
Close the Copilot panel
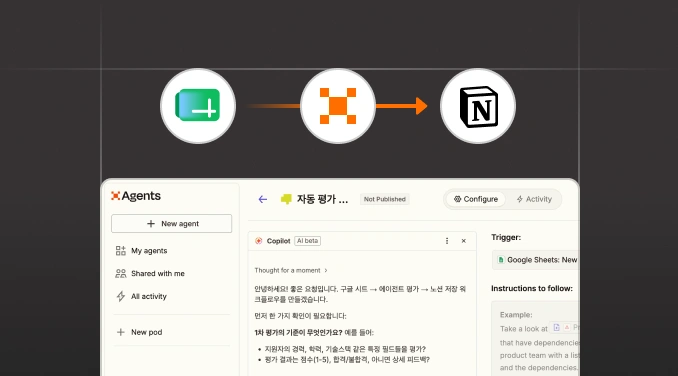(464, 241)
